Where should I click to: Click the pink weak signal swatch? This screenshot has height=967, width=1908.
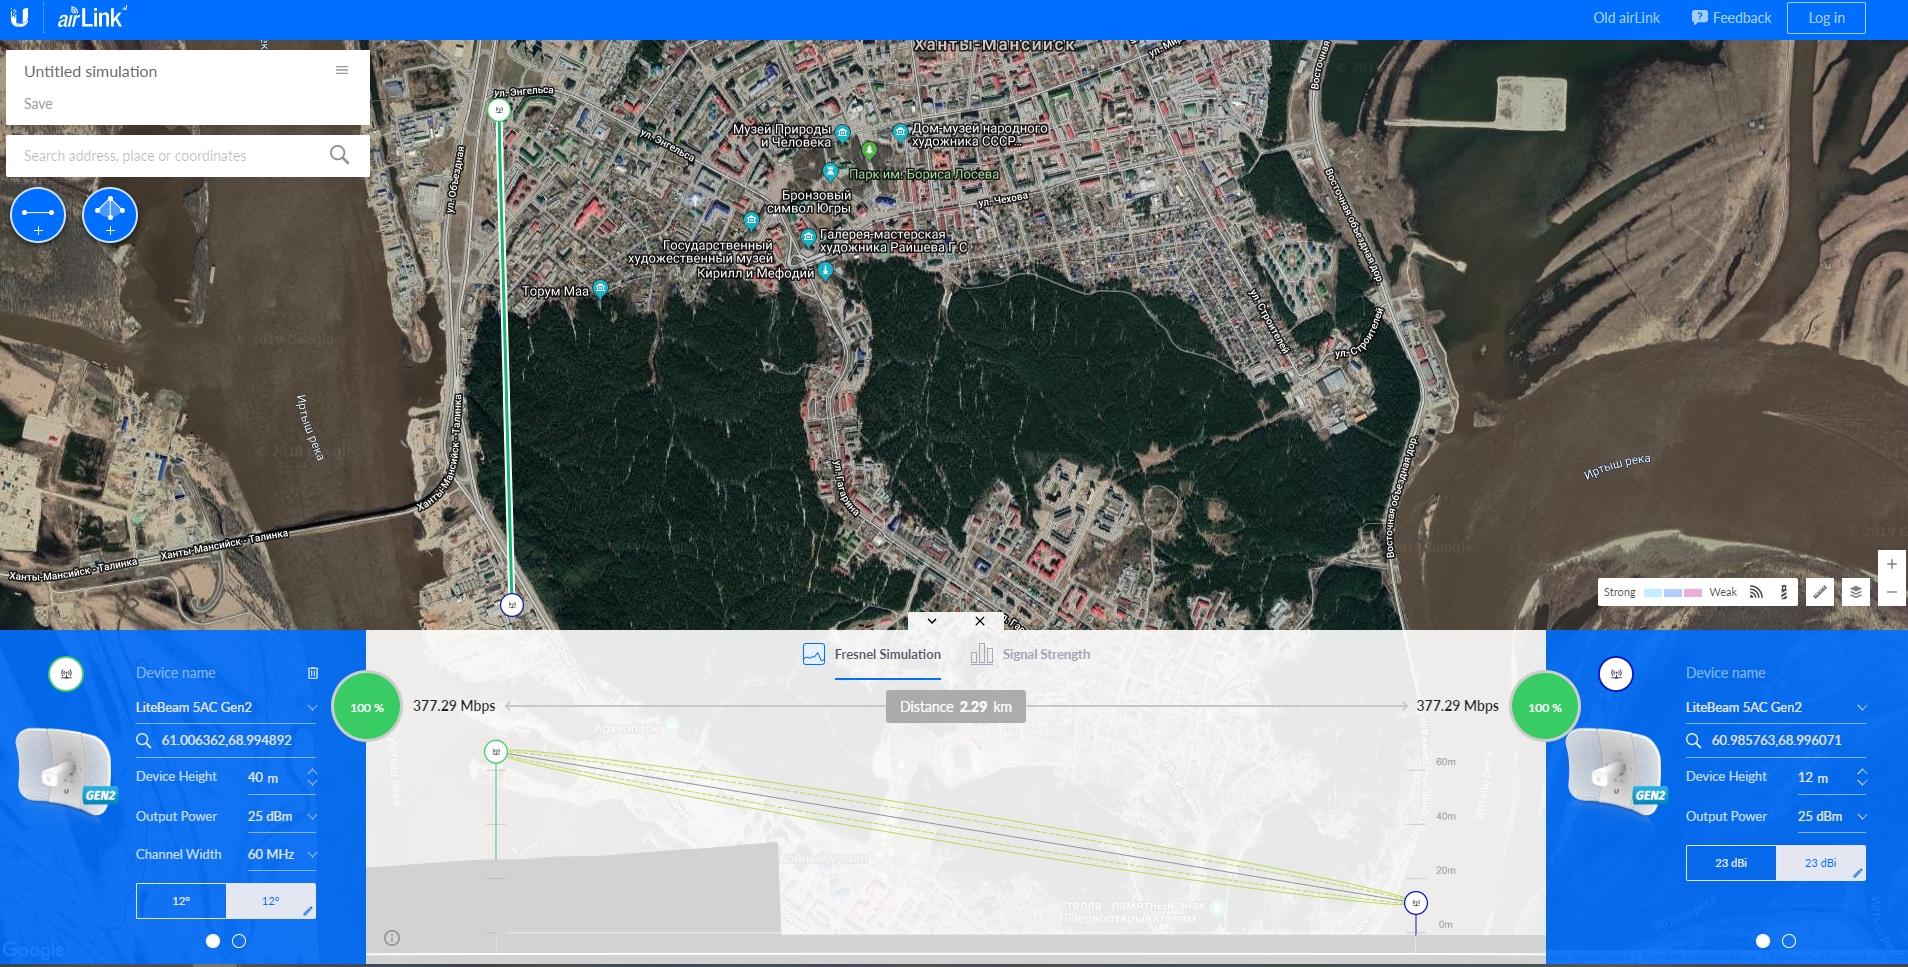pos(1693,593)
